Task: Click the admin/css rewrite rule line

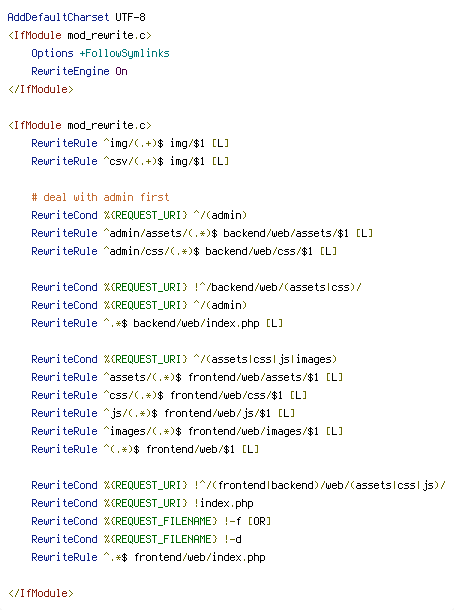Action: [184, 251]
